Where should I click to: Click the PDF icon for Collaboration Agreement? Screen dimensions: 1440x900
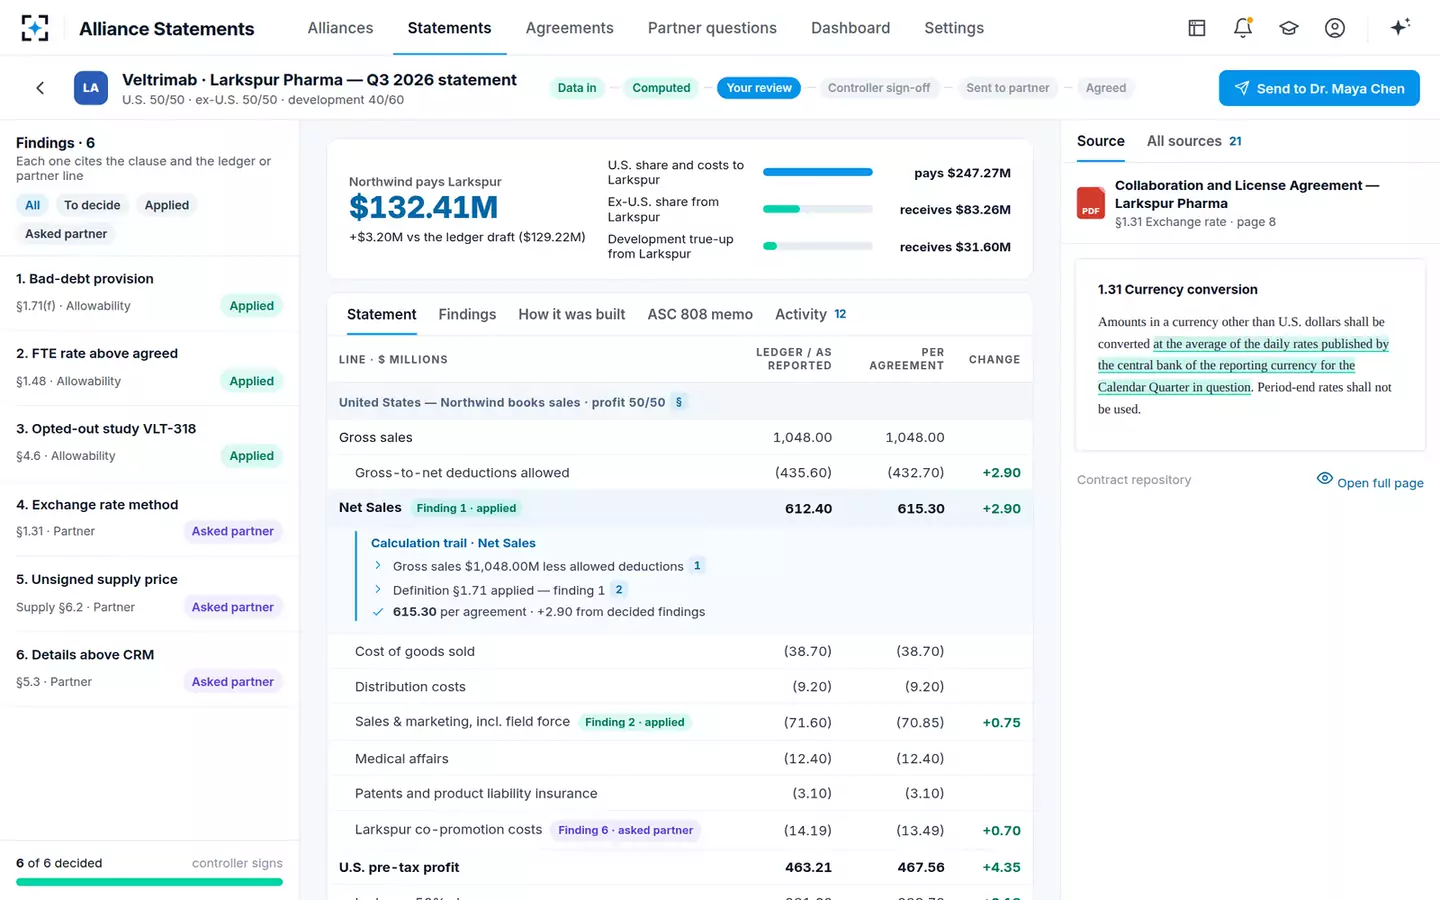[1091, 203]
